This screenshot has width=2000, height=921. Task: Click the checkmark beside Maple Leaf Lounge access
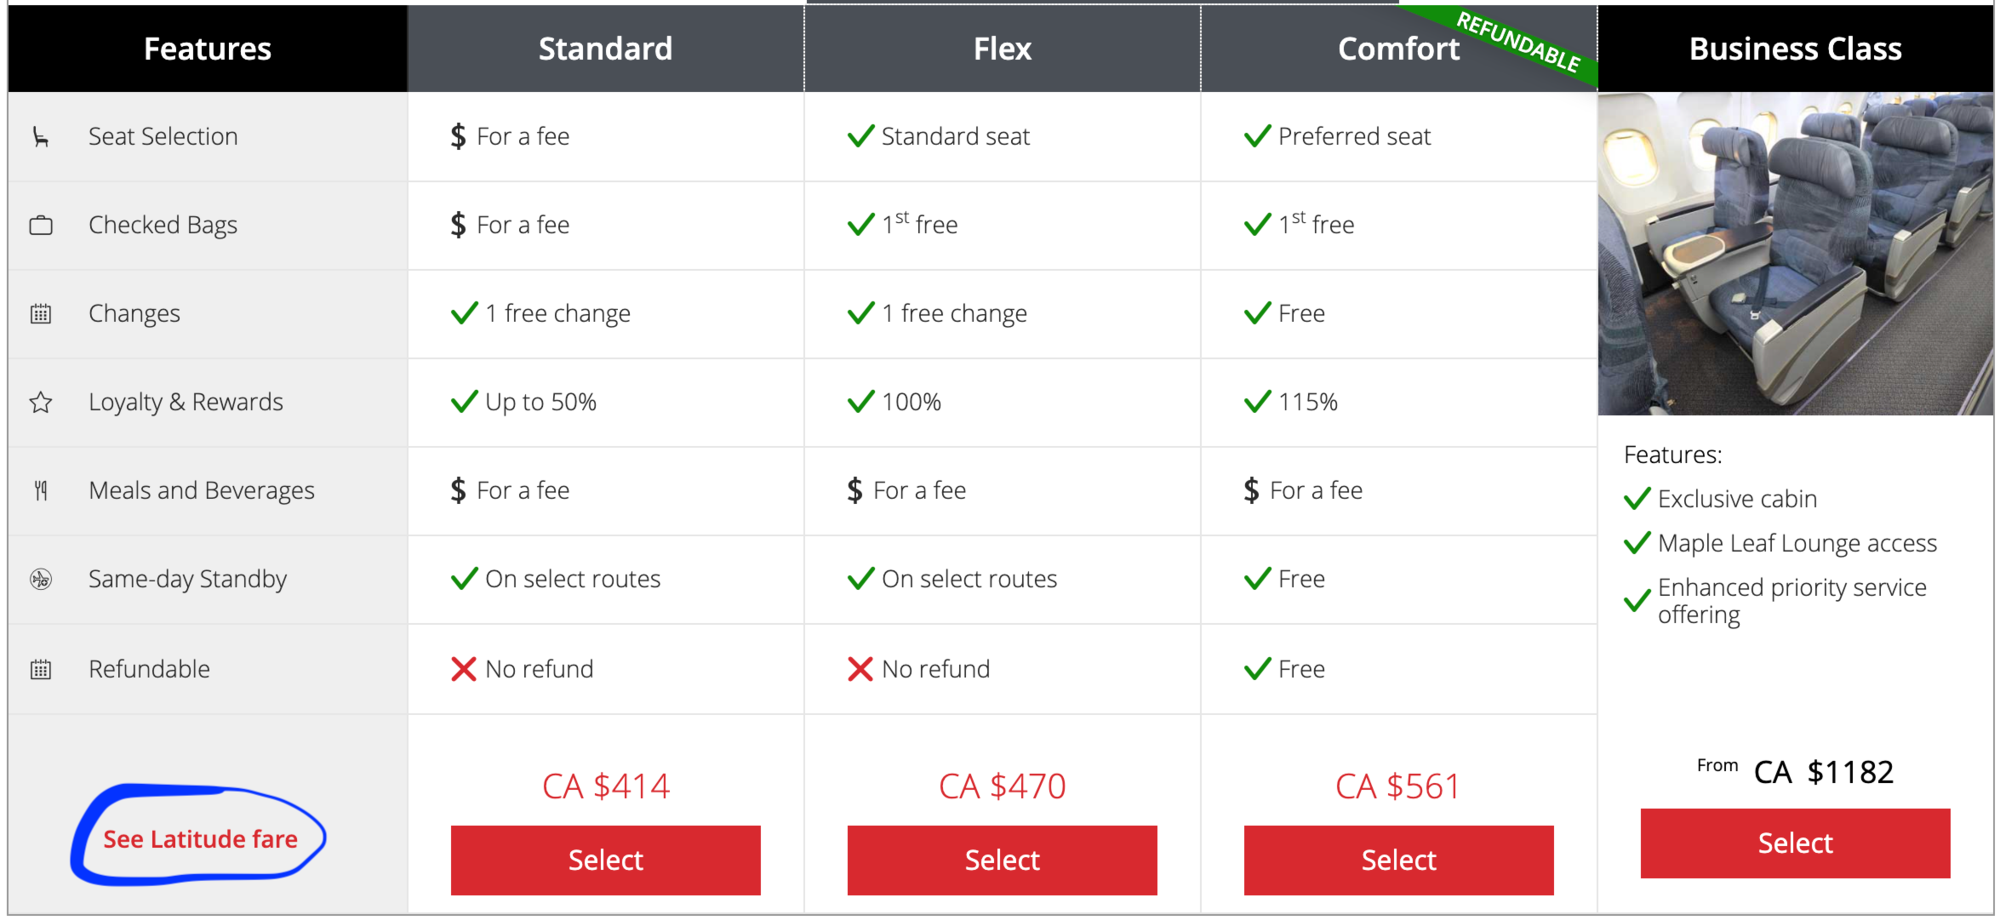[1637, 543]
